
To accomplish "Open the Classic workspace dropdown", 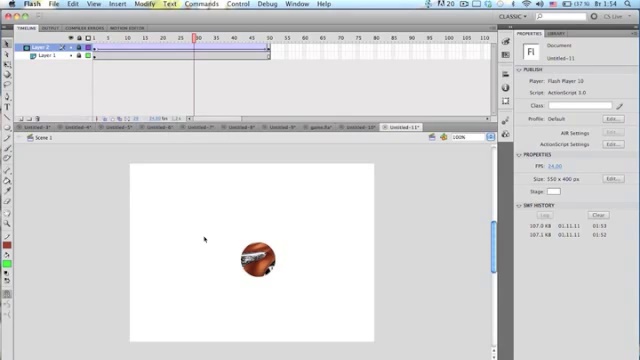I will [513, 16].
